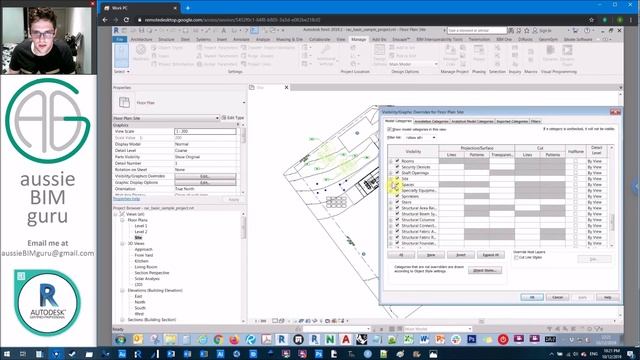Open the Revit application menu R icon
Image resolution: width=640 pixels, height=360 pixels.
click(116, 31)
